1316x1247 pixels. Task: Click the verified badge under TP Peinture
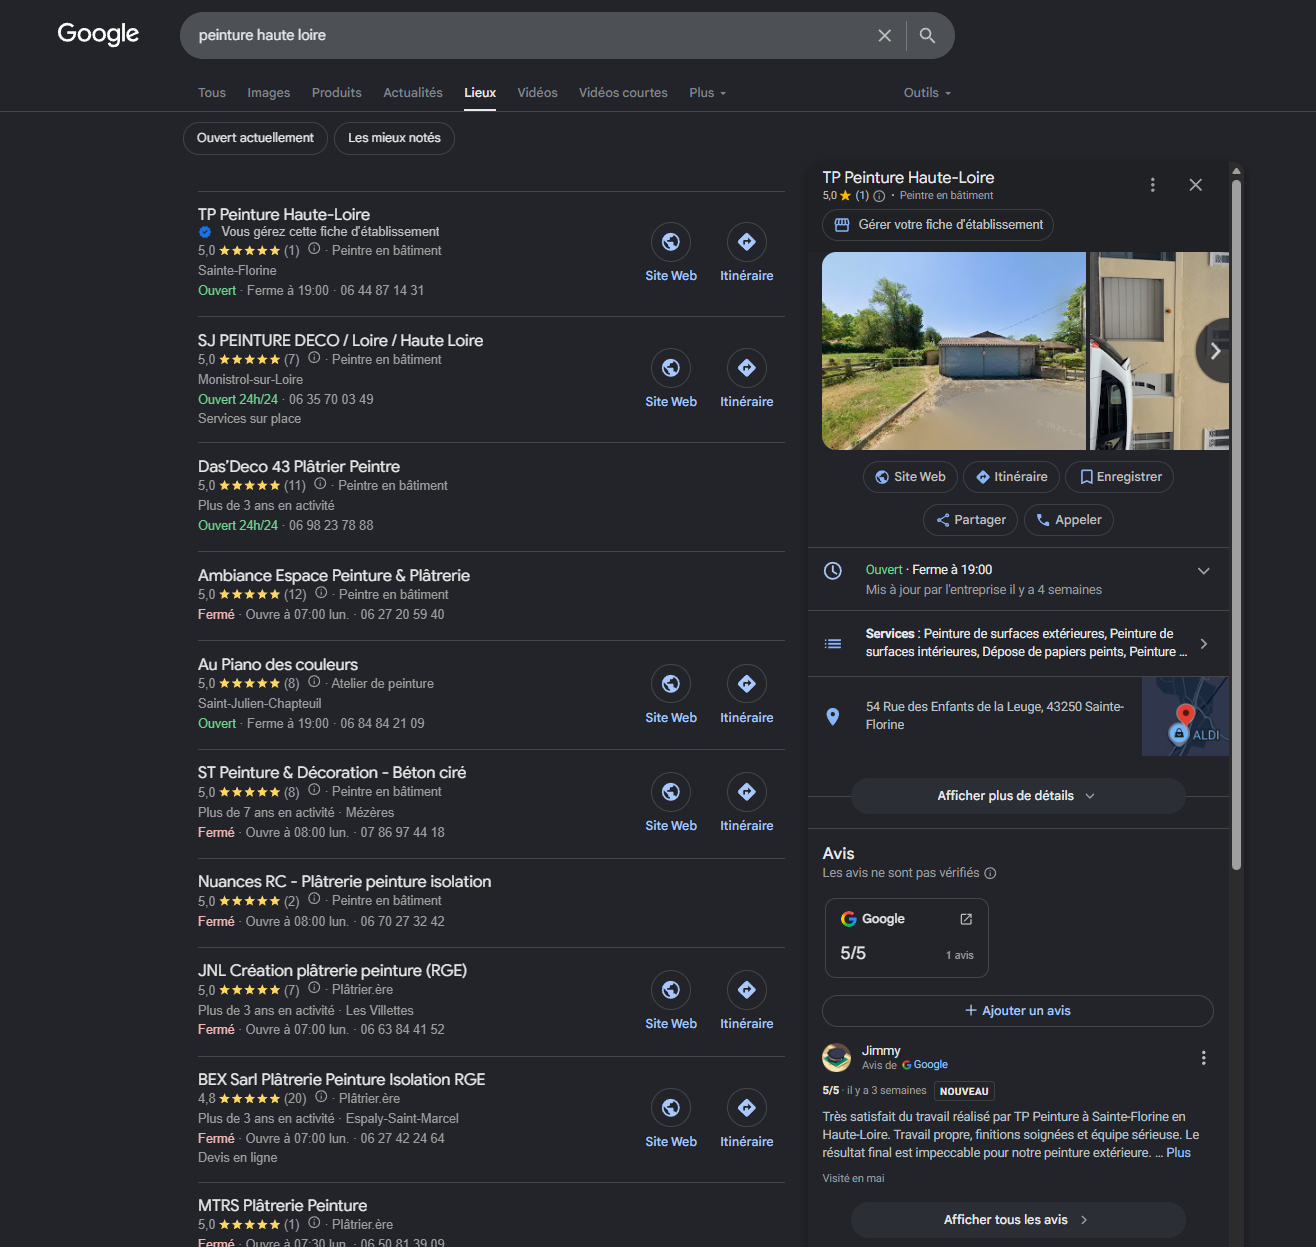205,232
